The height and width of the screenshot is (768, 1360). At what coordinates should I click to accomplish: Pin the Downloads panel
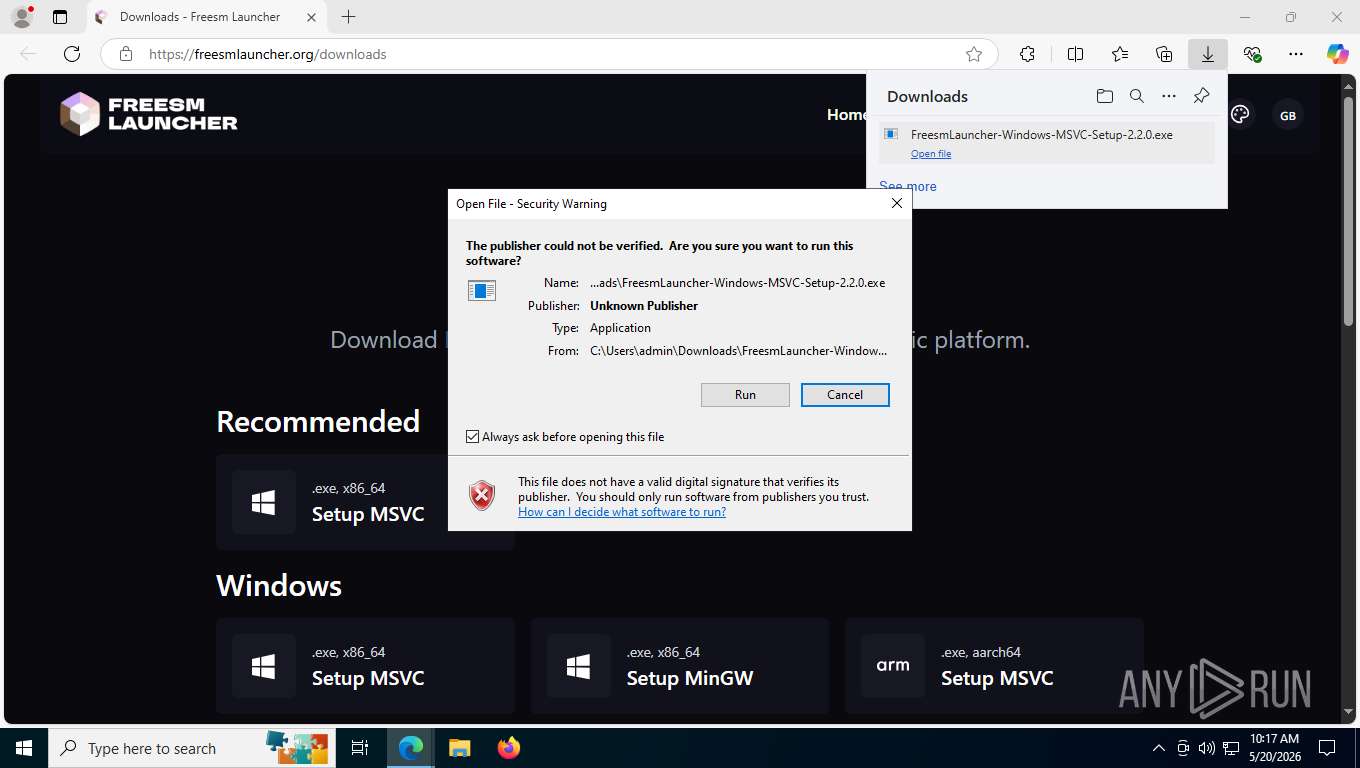click(1202, 96)
